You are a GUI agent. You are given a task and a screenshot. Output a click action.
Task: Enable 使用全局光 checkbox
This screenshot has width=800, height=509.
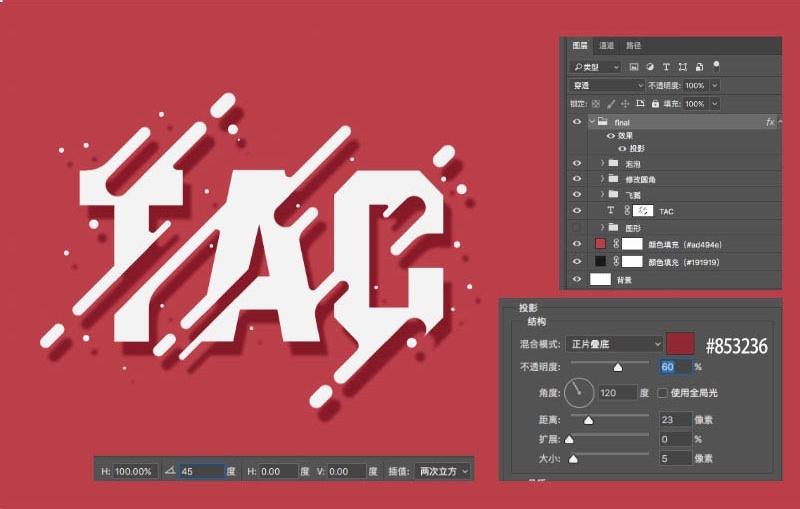(x=662, y=393)
